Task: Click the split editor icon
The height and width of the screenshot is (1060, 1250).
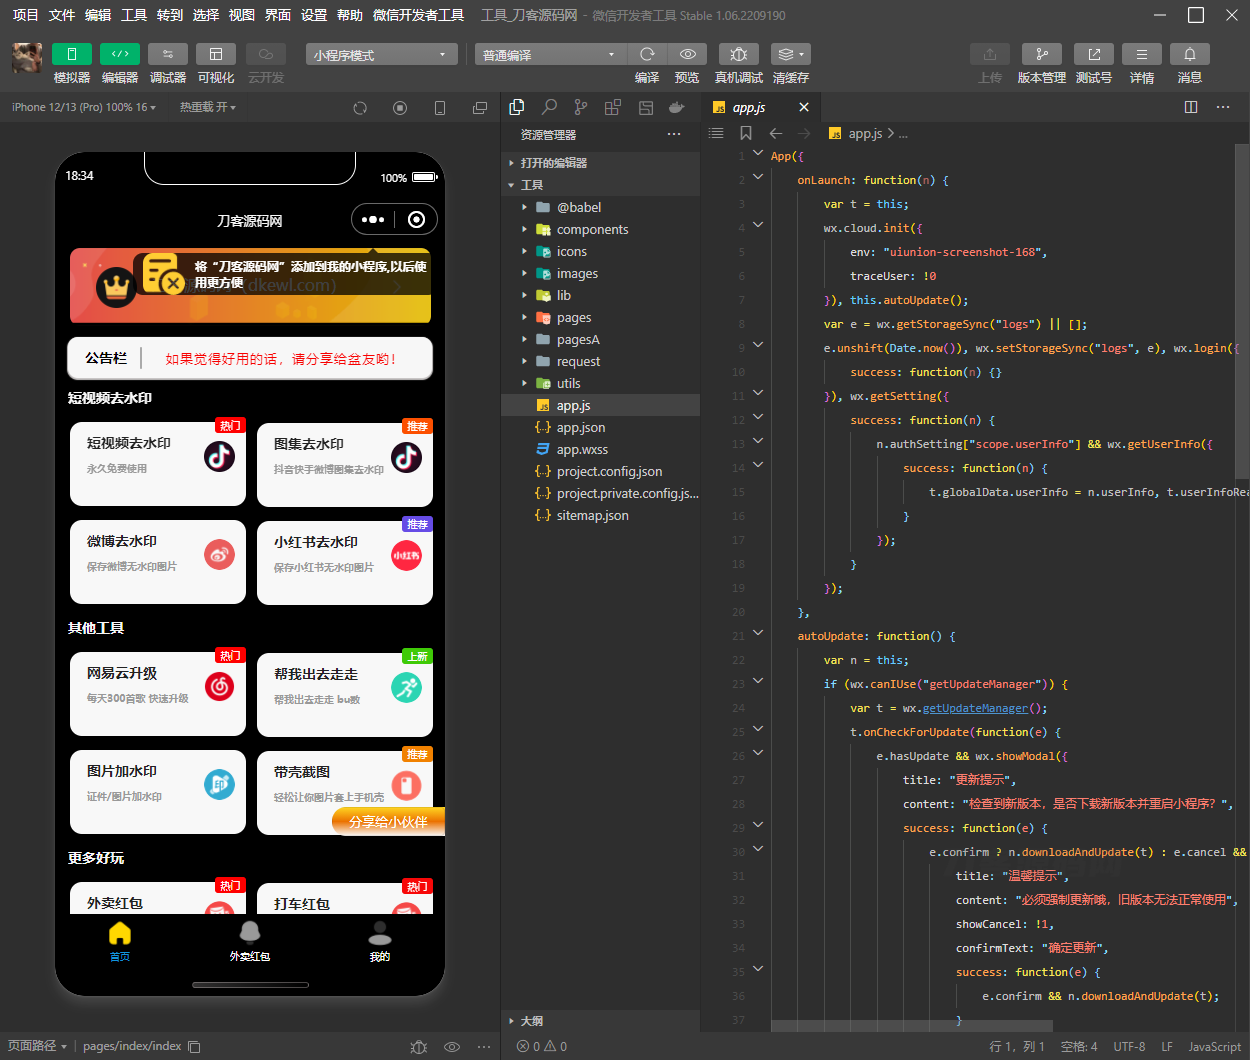Action: coord(1190,107)
